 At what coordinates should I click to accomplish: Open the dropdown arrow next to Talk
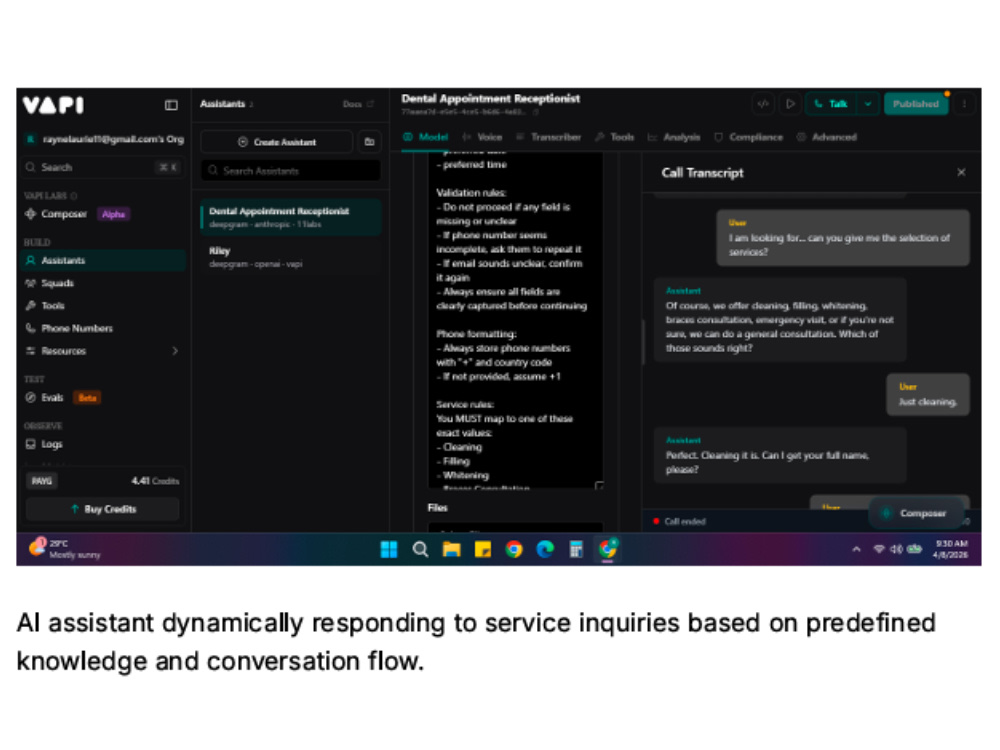[x=868, y=104]
